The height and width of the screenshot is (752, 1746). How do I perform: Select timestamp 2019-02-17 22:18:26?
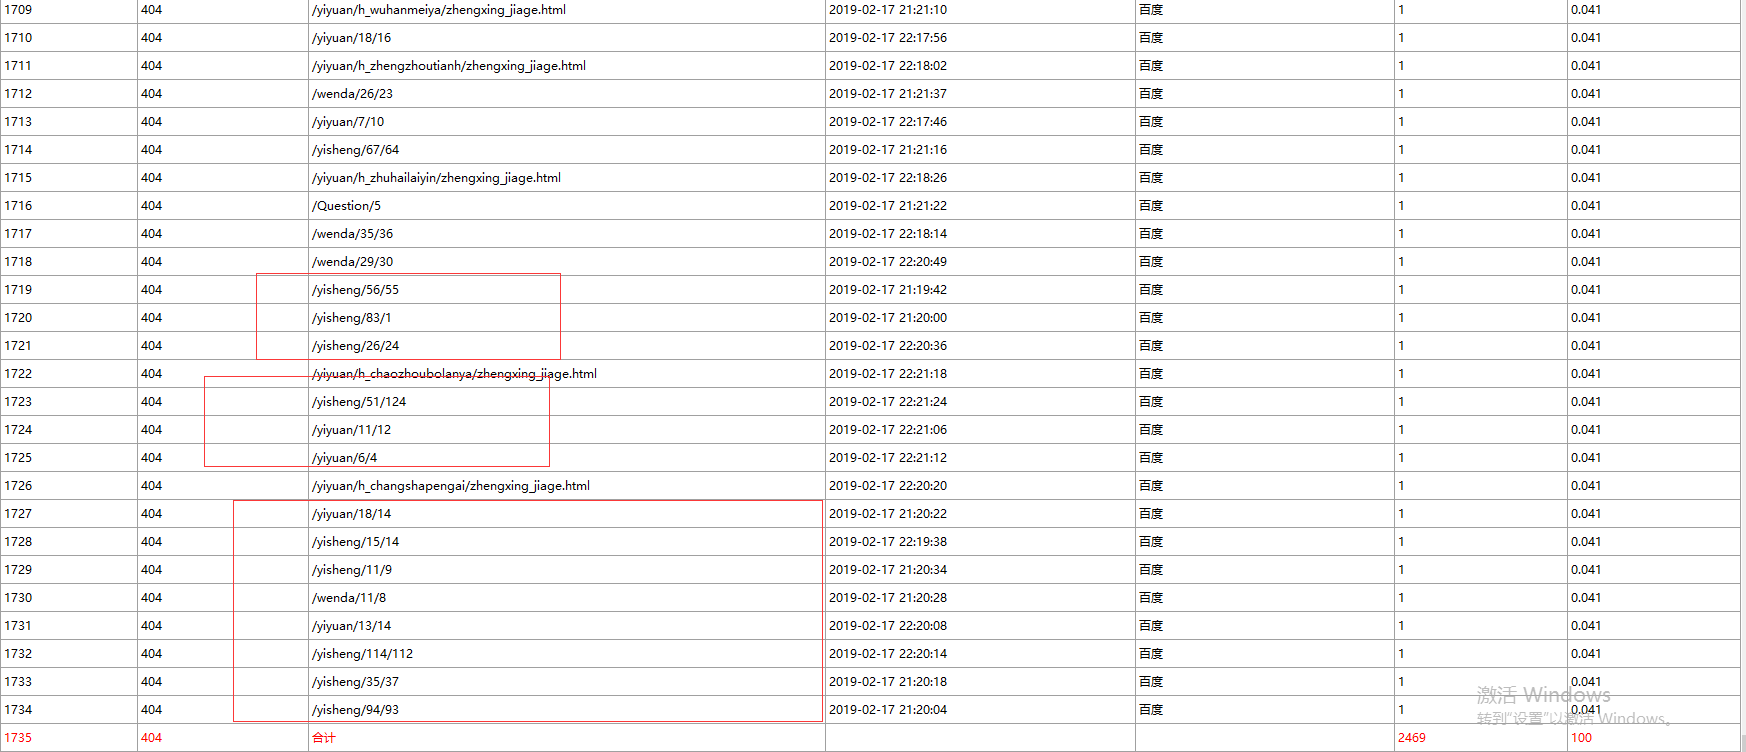click(x=888, y=178)
